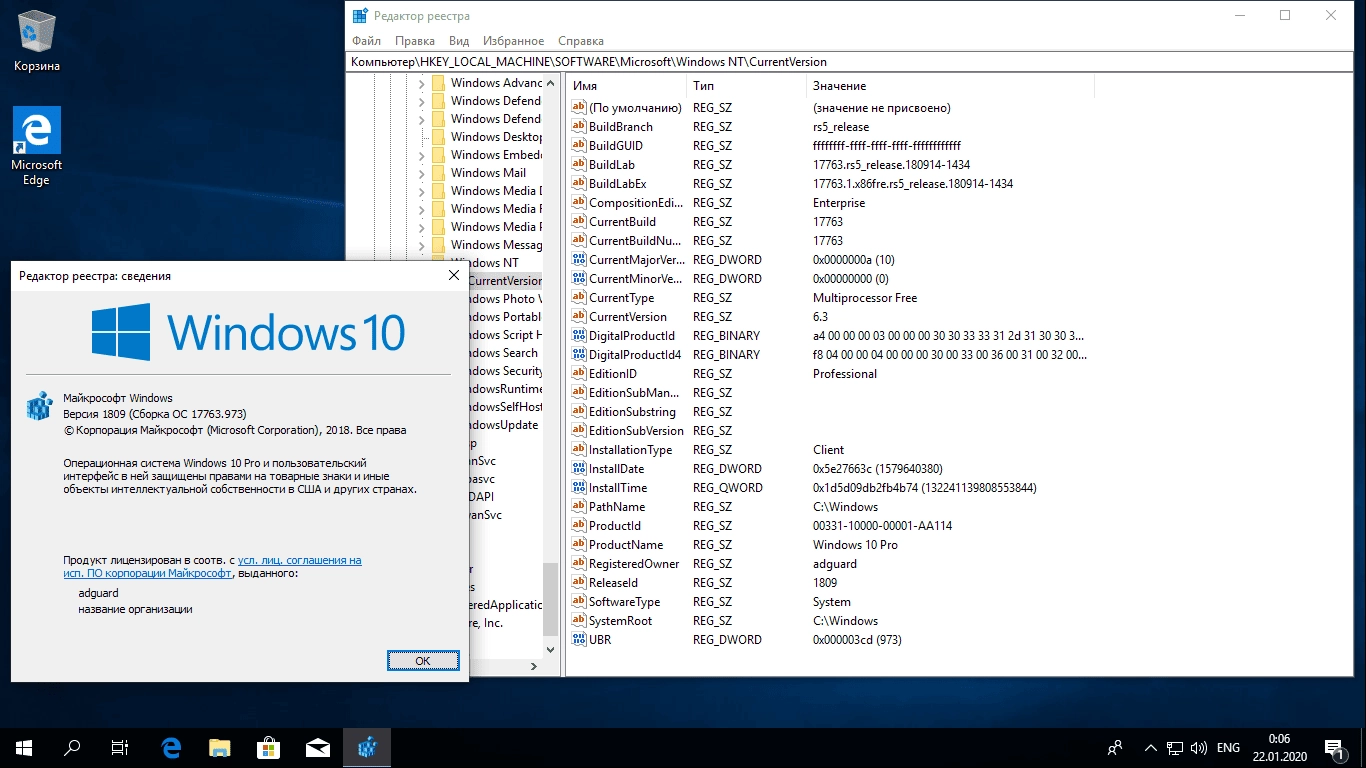This screenshot has width=1366, height=768.
Task: Select the SystemRoot value name
Action: (620, 621)
